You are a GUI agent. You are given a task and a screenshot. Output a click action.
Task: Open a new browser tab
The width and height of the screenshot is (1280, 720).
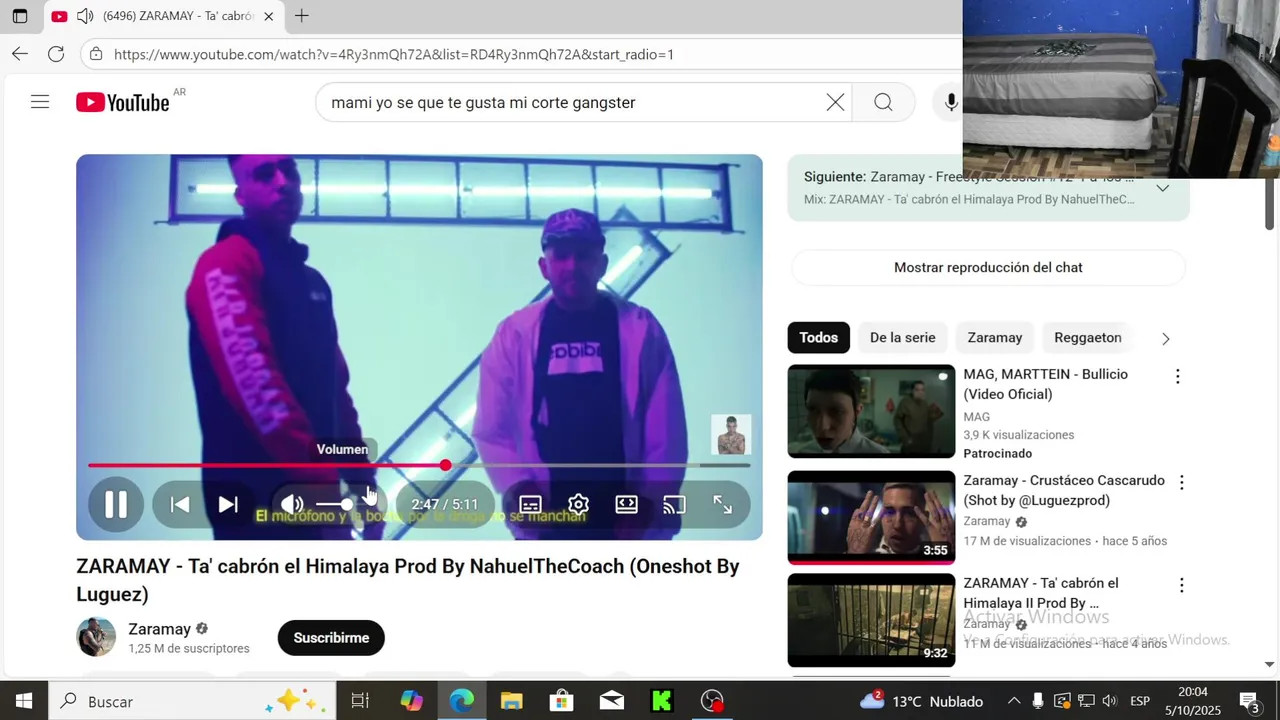point(301,16)
